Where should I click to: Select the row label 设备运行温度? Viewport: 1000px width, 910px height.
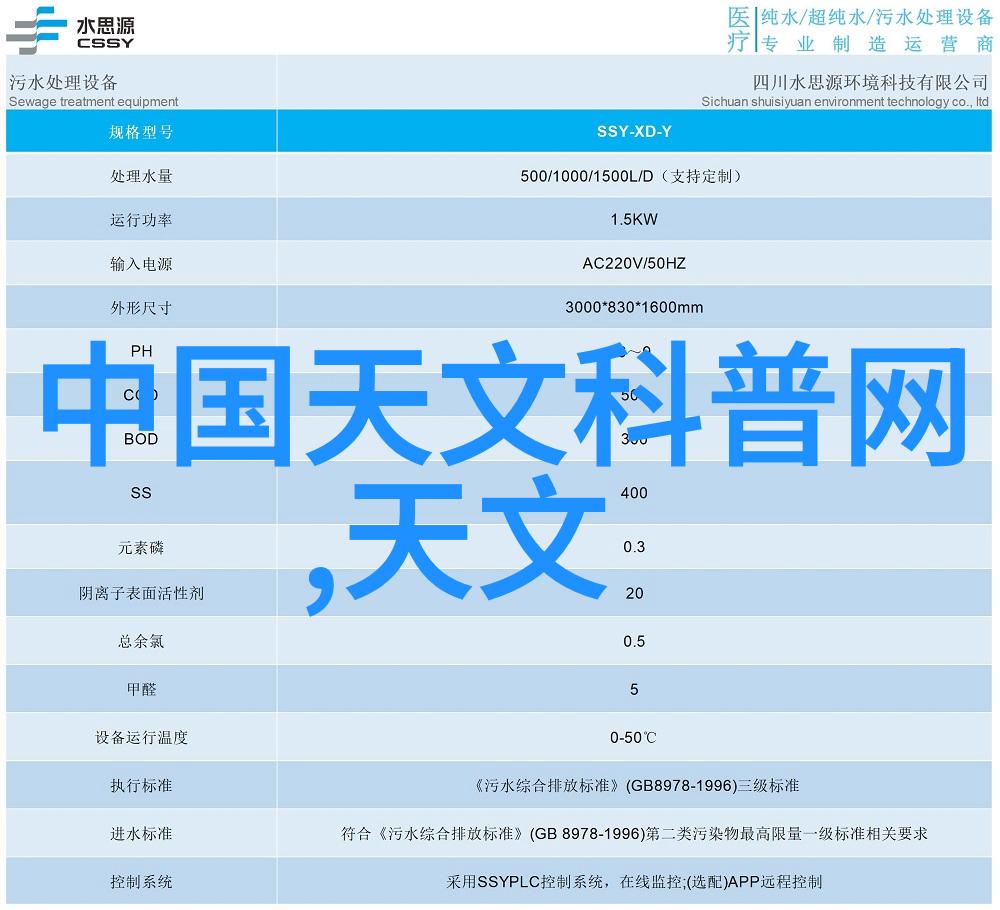(141, 738)
